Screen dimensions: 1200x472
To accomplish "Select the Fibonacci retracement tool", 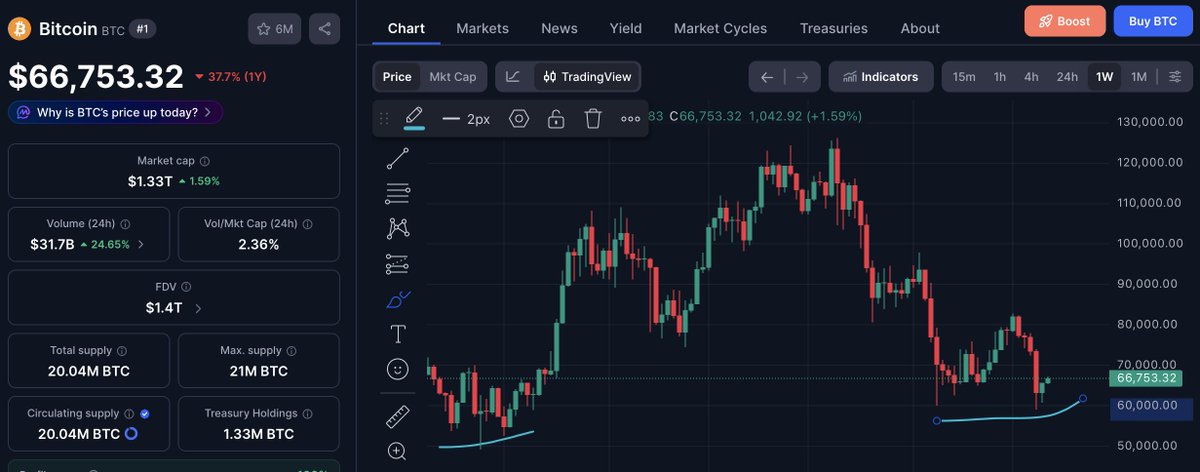I will point(397,194).
